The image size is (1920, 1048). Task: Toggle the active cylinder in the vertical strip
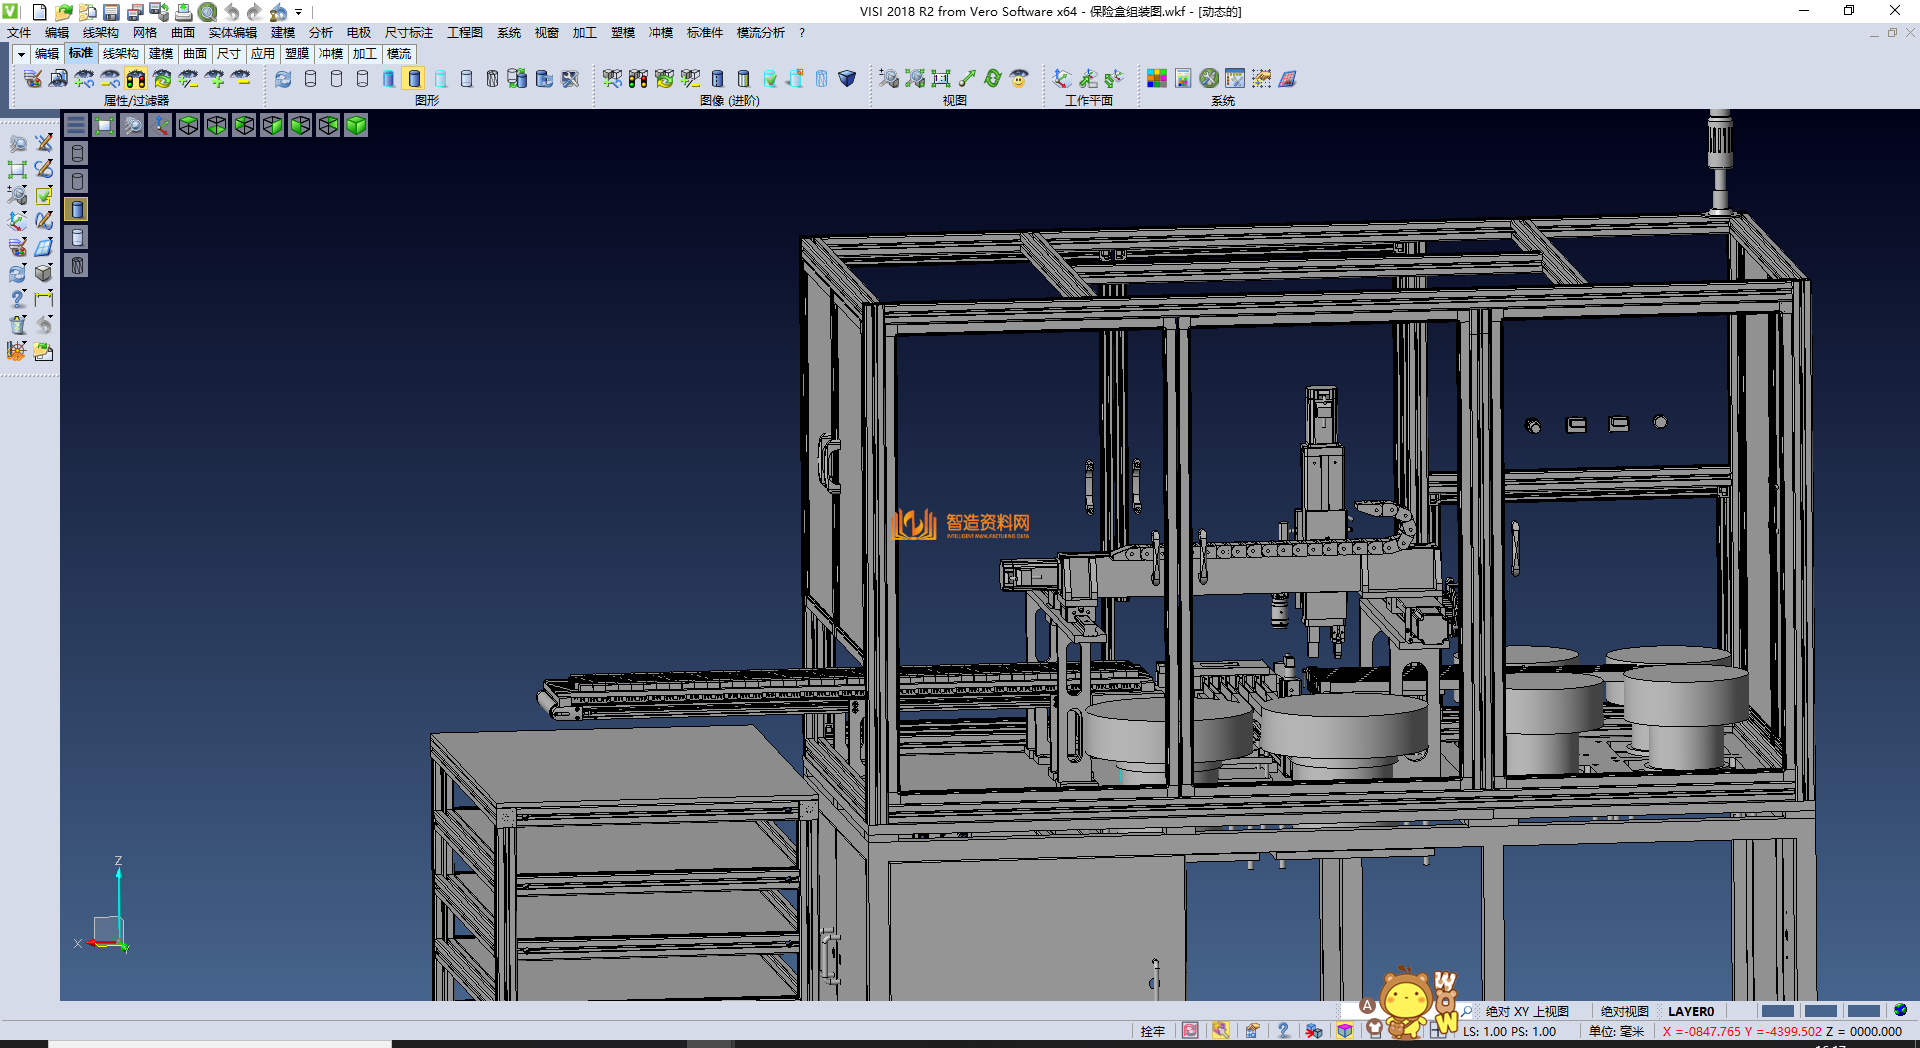tap(77, 209)
